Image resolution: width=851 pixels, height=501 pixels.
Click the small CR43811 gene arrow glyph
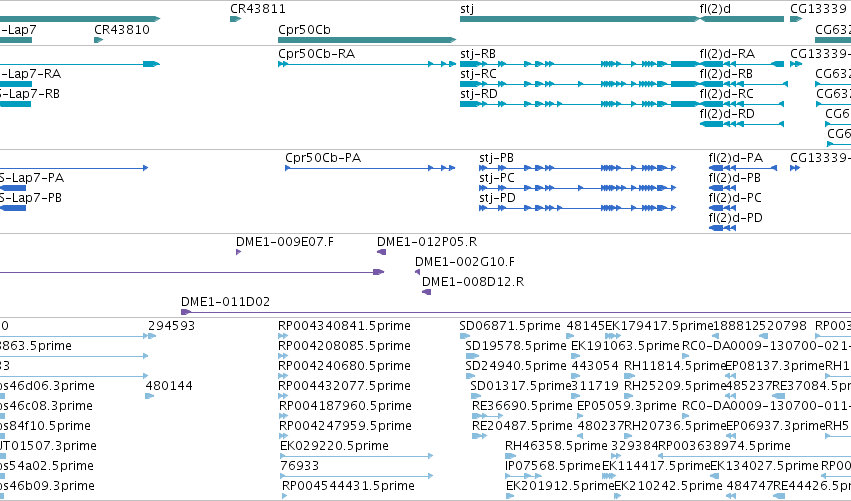[235, 19]
